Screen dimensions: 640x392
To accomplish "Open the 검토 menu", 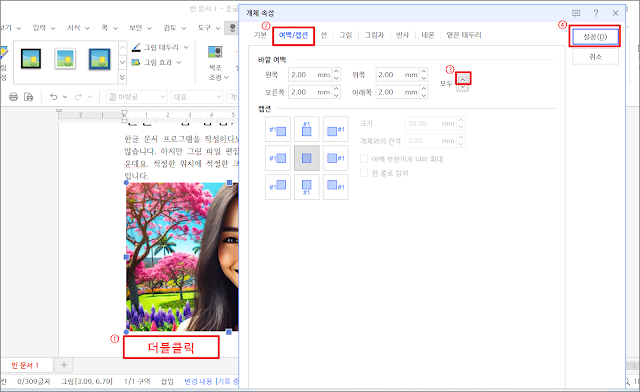I will coord(174,28).
